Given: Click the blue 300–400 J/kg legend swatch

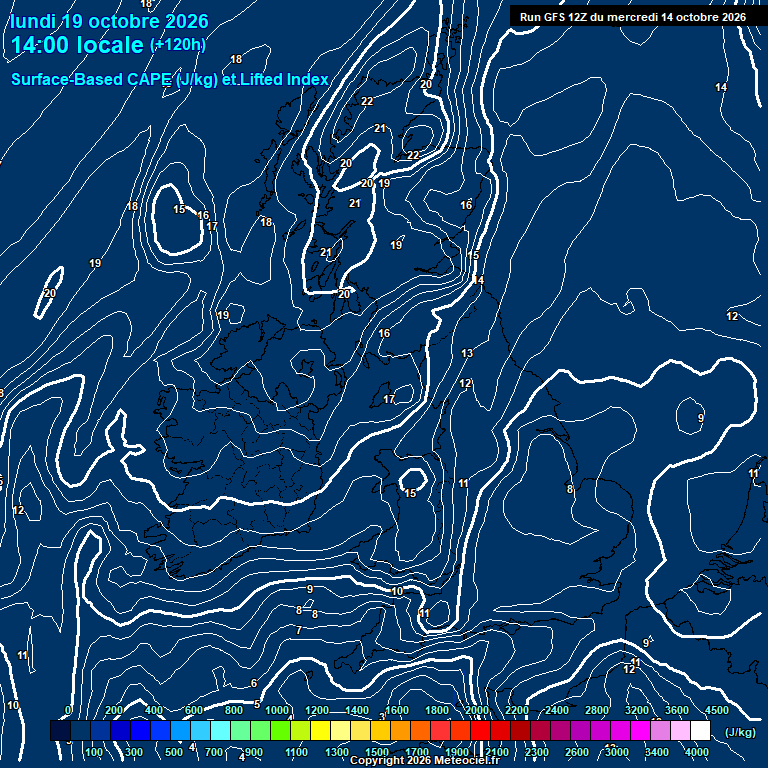Looking at the screenshot, I should [140, 730].
